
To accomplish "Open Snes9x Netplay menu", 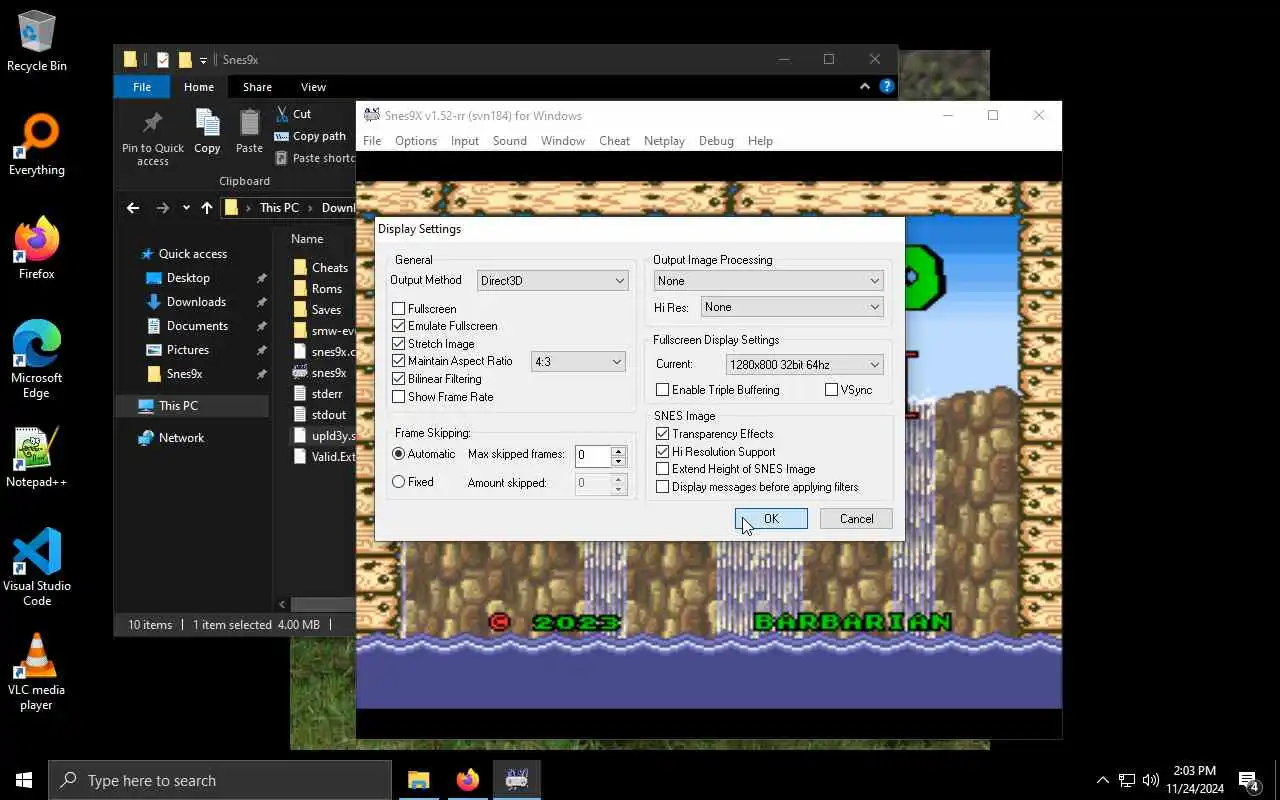I will tap(664, 141).
